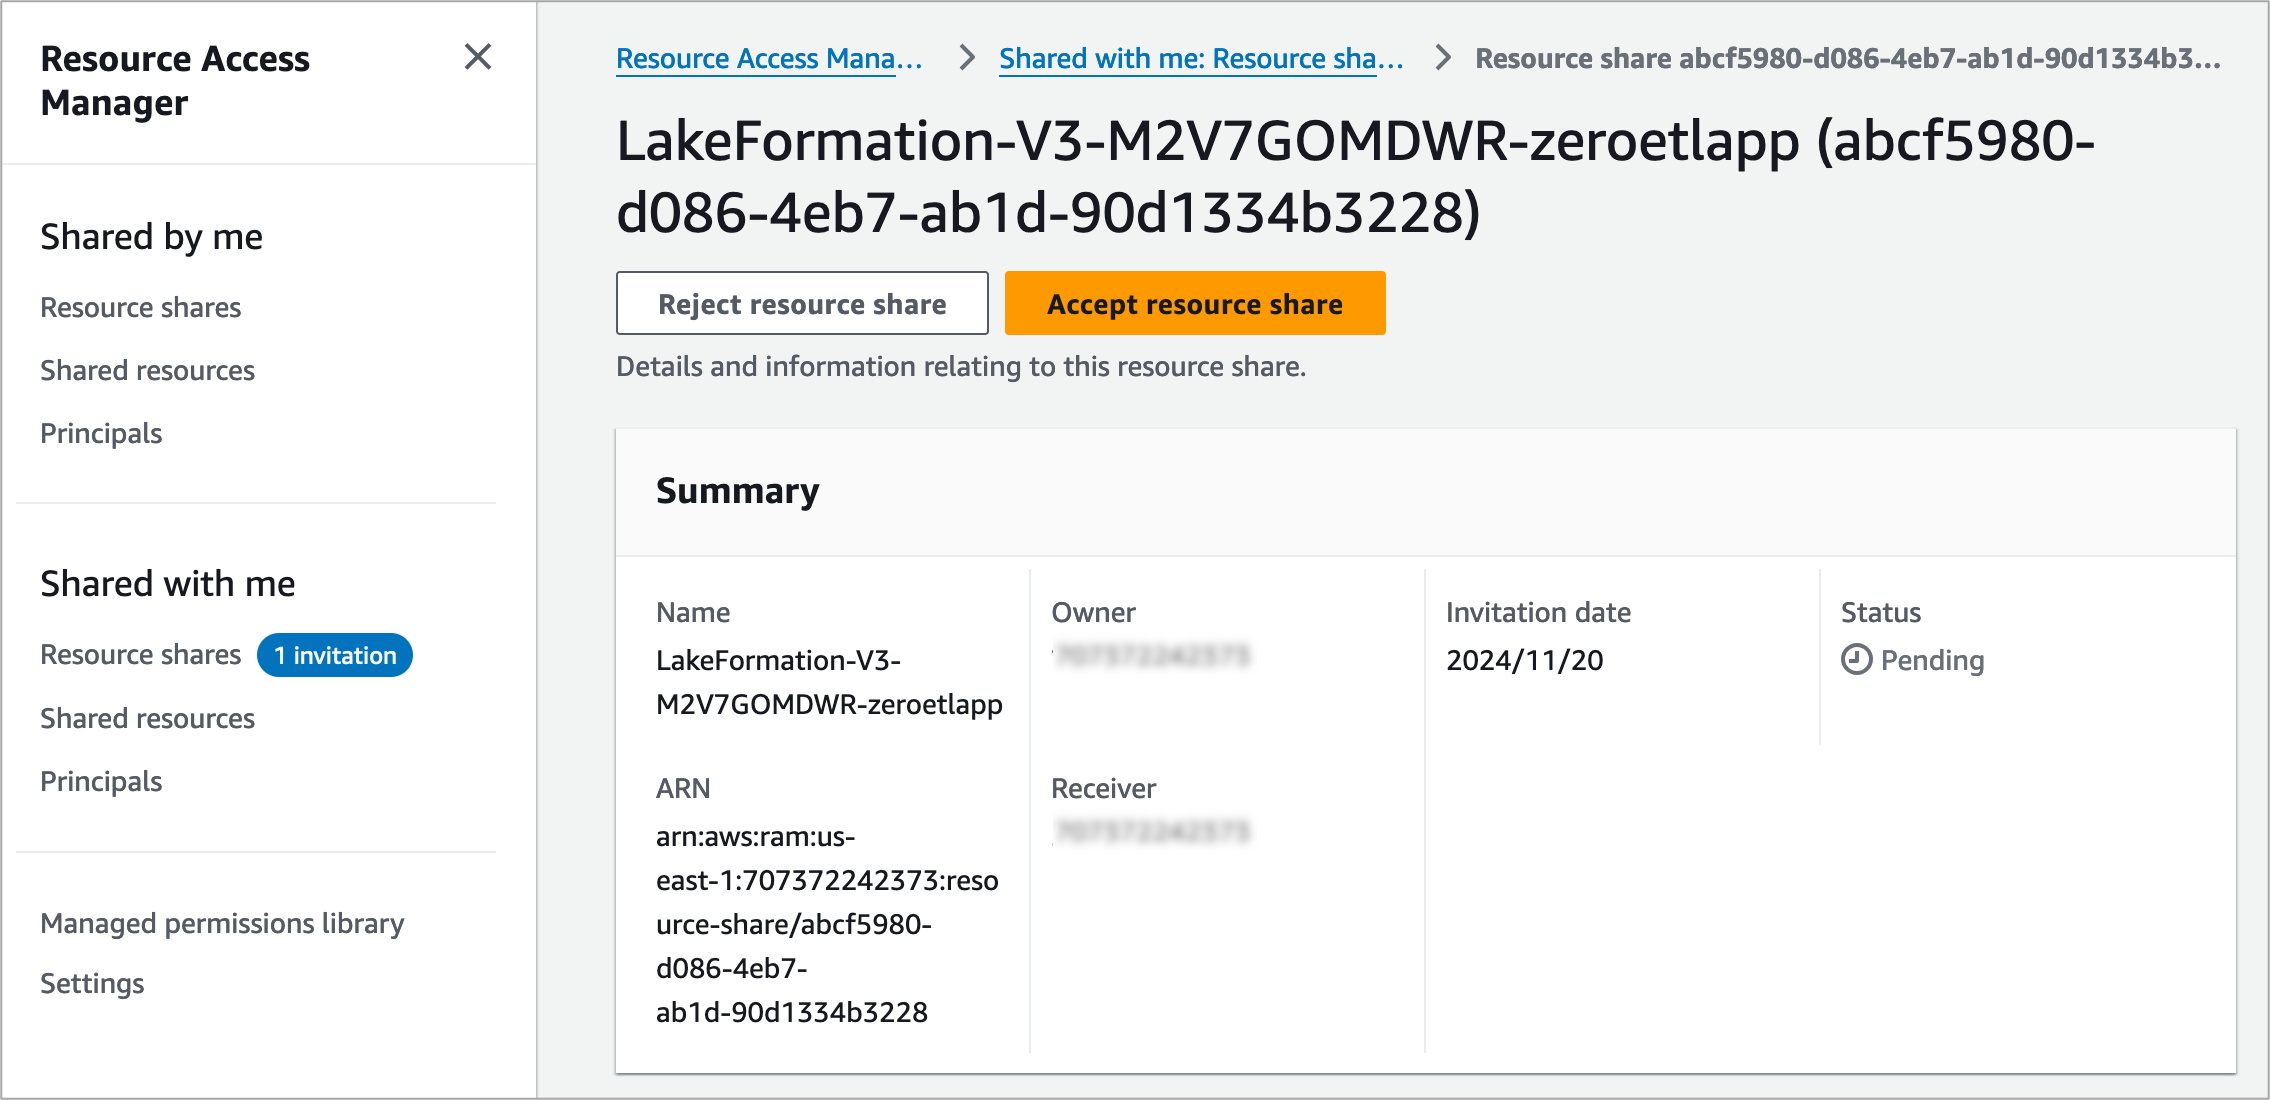Open Managed permissions library

coord(222,923)
